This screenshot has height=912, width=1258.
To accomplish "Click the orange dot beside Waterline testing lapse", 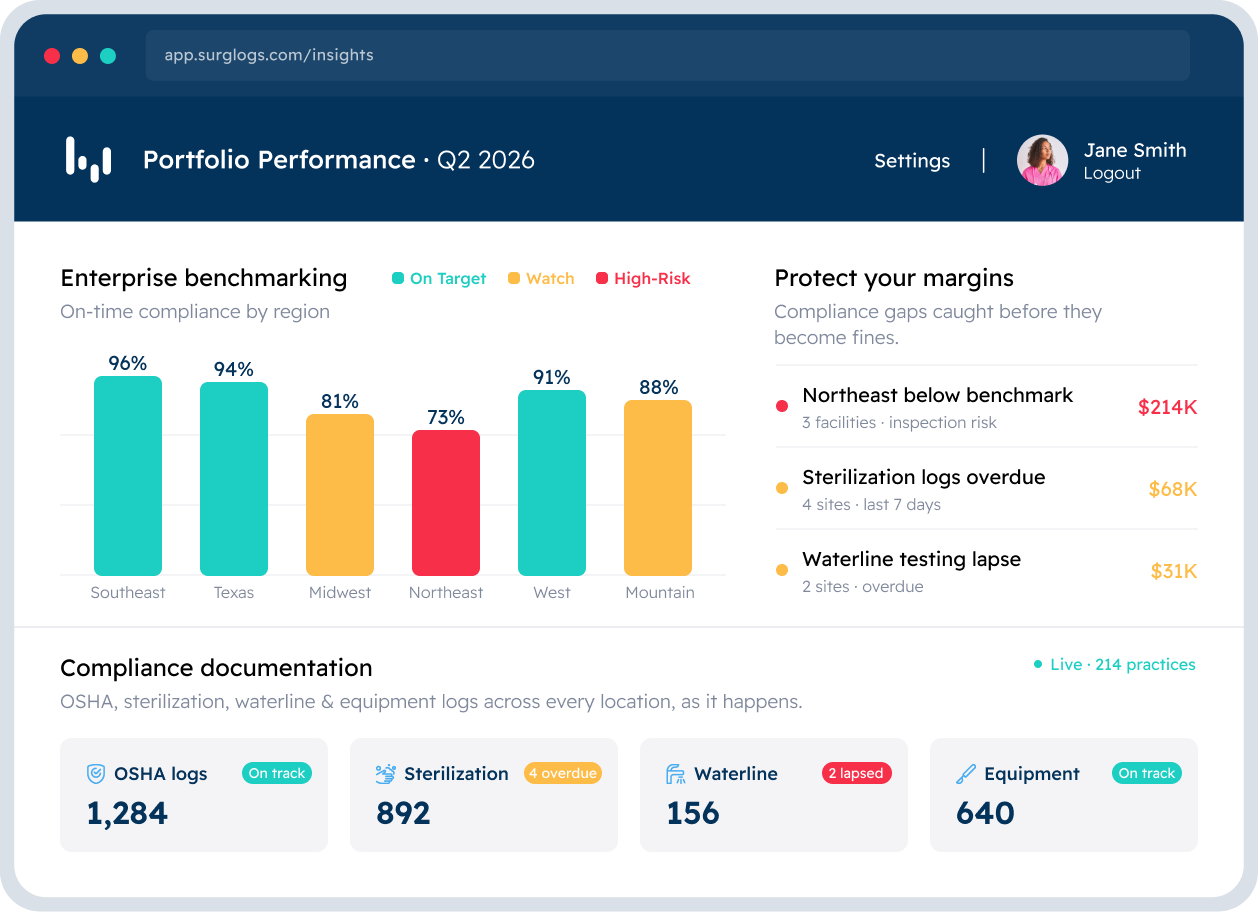I will pyautogui.click(x=782, y=570).
